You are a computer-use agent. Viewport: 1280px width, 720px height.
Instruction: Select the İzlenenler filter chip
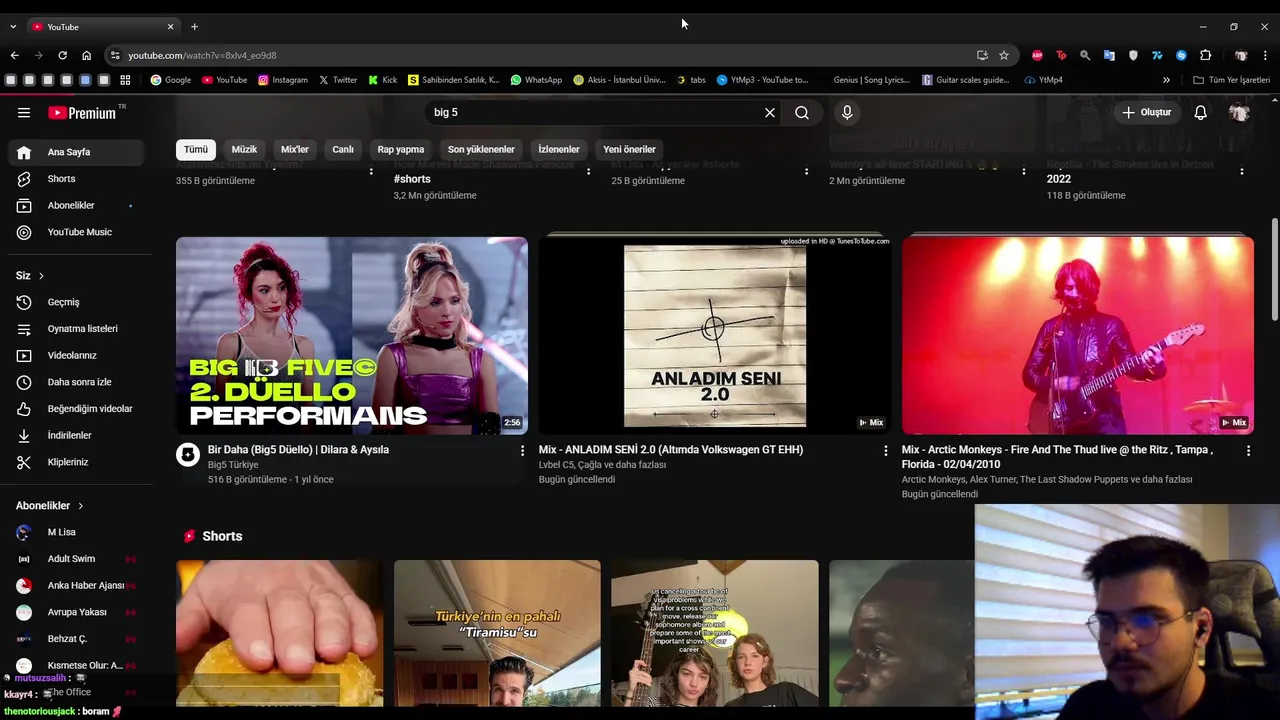tap(559, 150)
